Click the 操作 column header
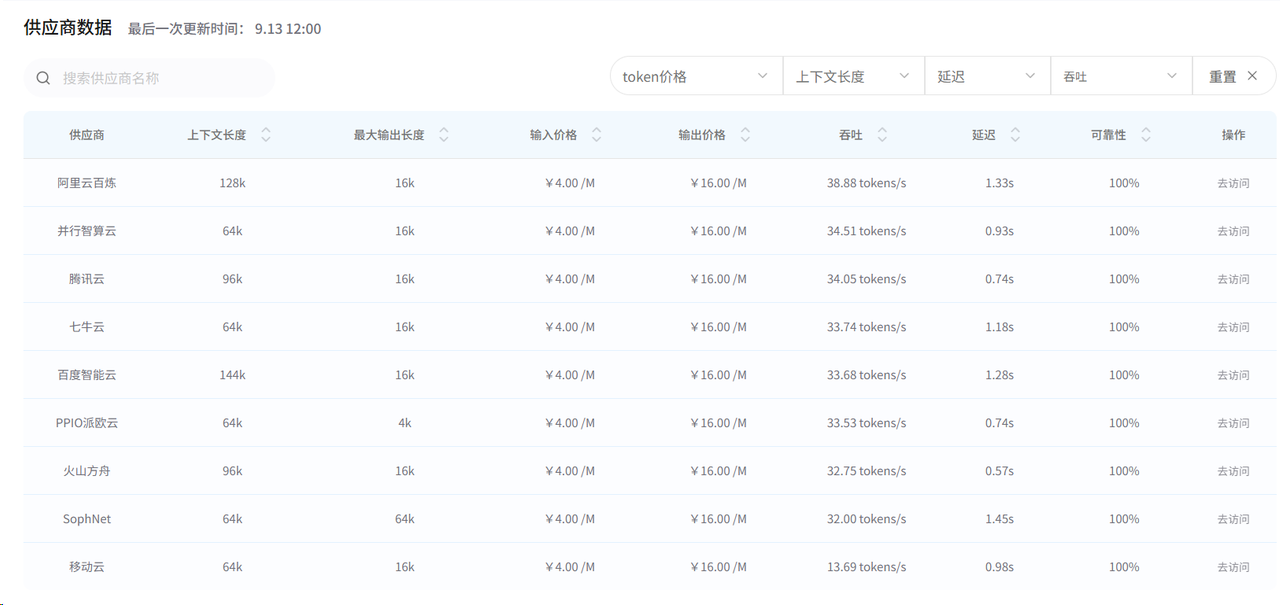The height and width of the screenshot is (605, 1280). [x=1233, y=135]
